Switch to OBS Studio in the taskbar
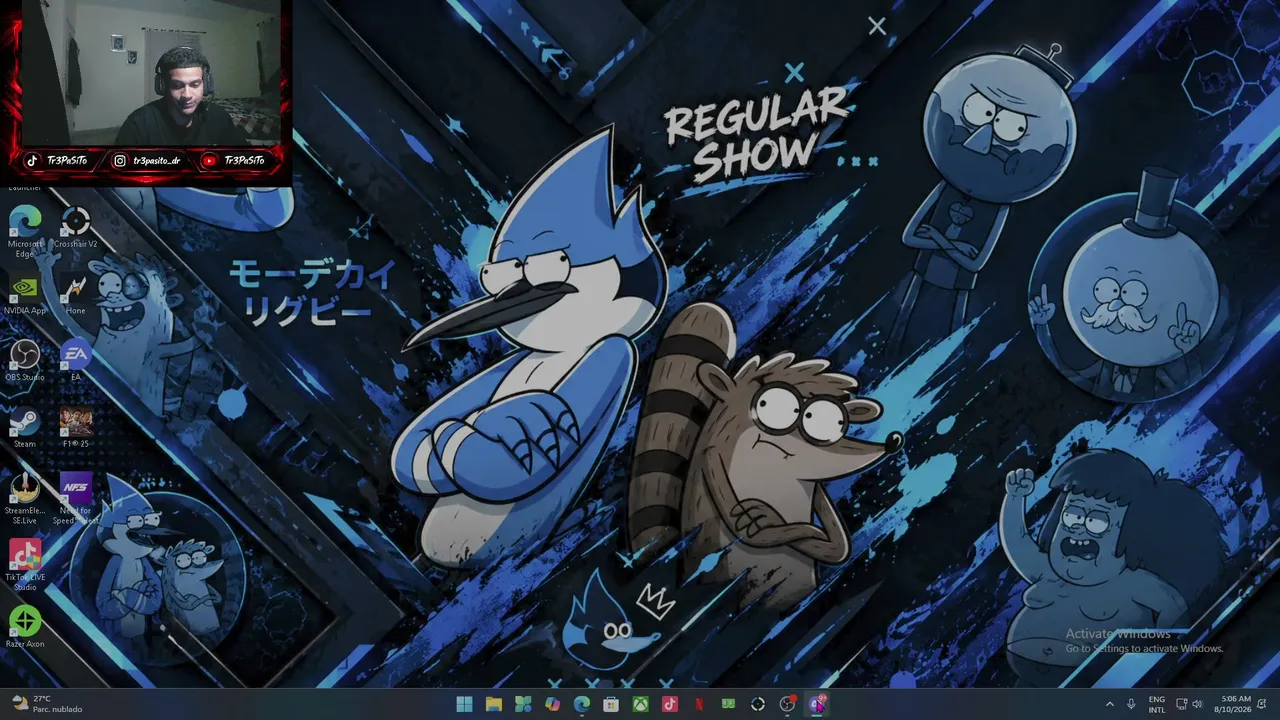Screen dimensions: 1280x720 787,704
